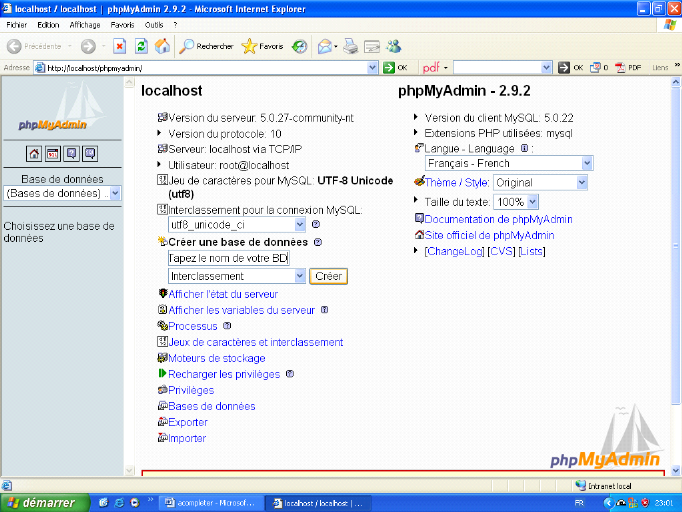
Task: Open the Interclassement dropdown for new database
Action: (237, 276)
